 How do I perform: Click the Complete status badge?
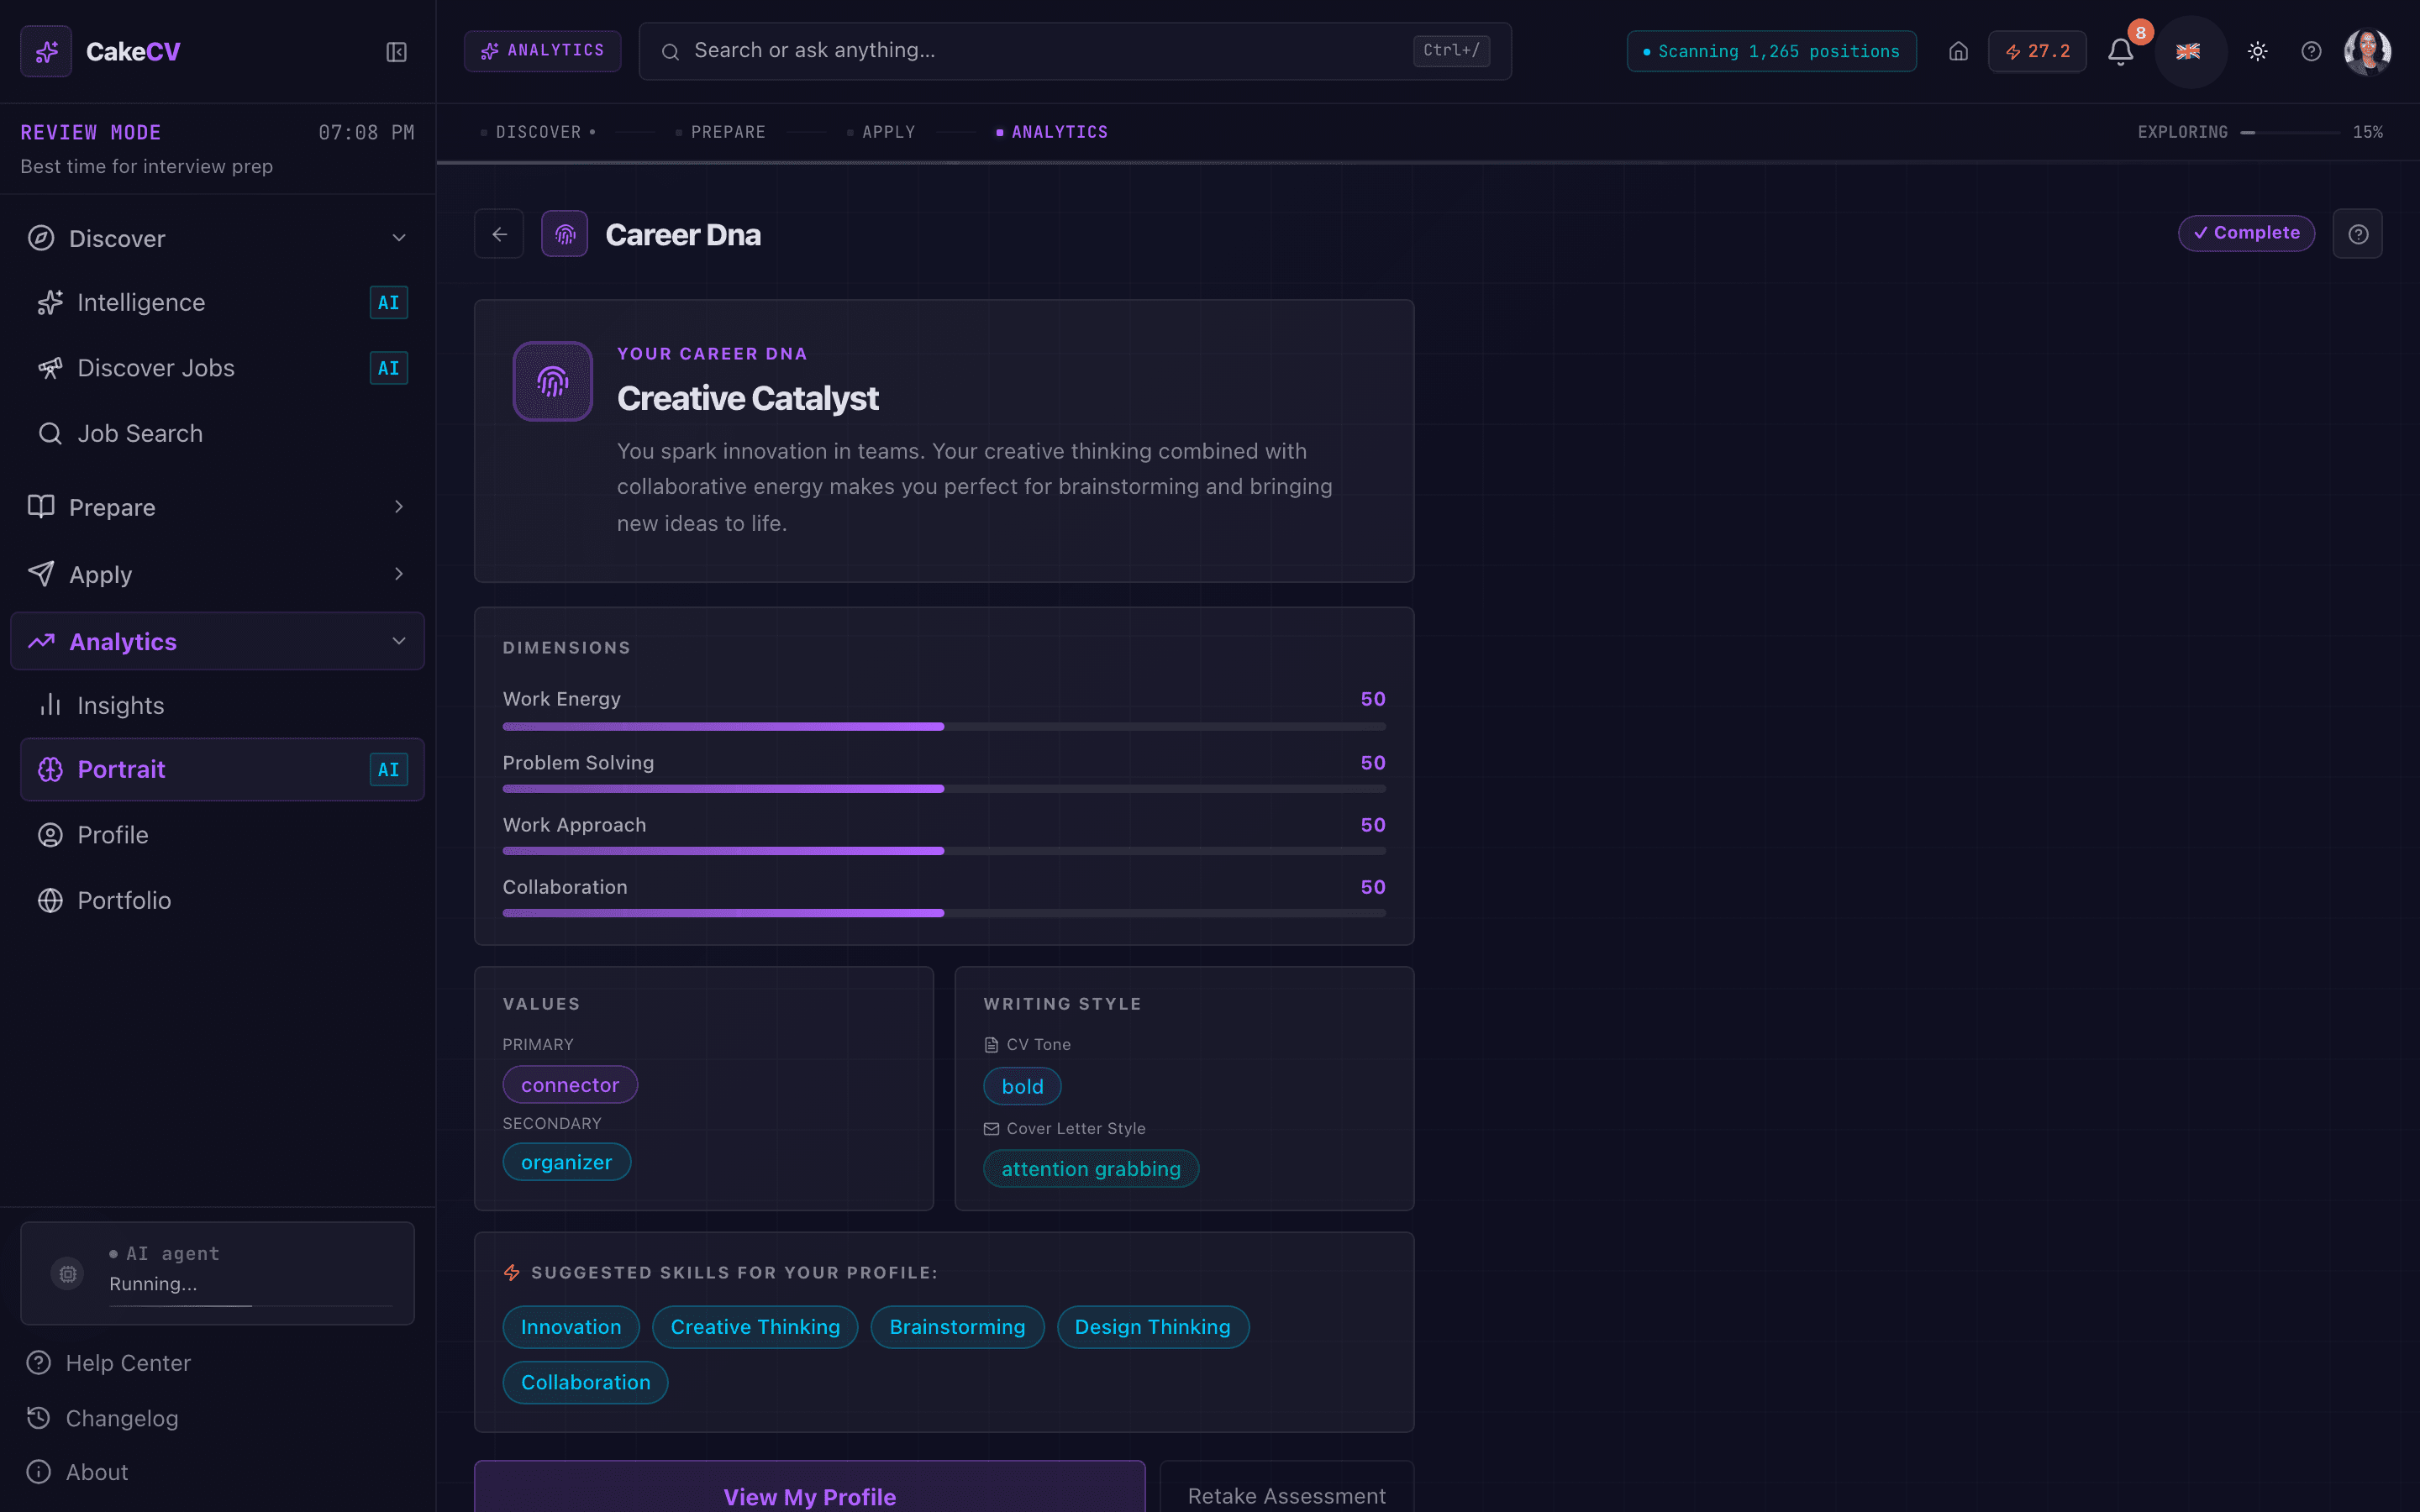2246,233
